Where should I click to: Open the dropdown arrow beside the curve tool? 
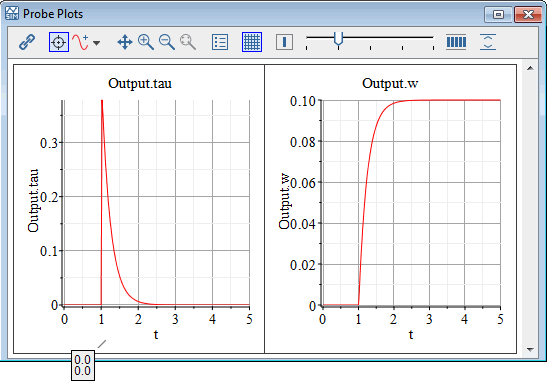coord(96,43)
